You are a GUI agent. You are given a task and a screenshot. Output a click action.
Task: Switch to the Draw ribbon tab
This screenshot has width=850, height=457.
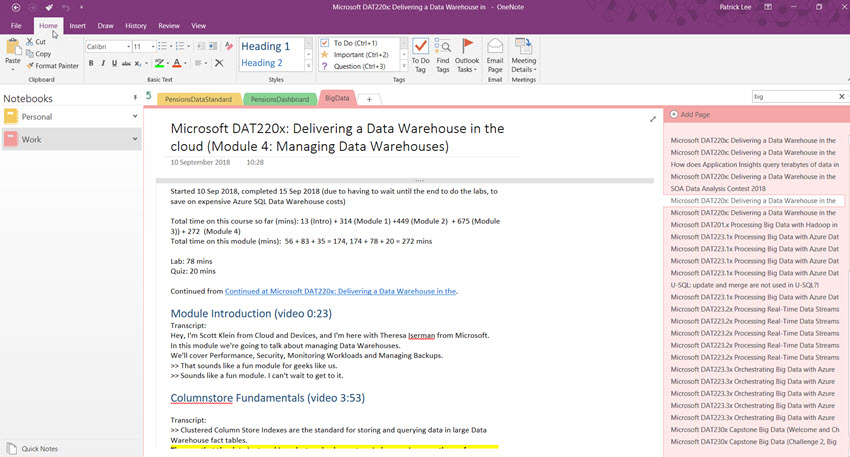click(105, 25)
